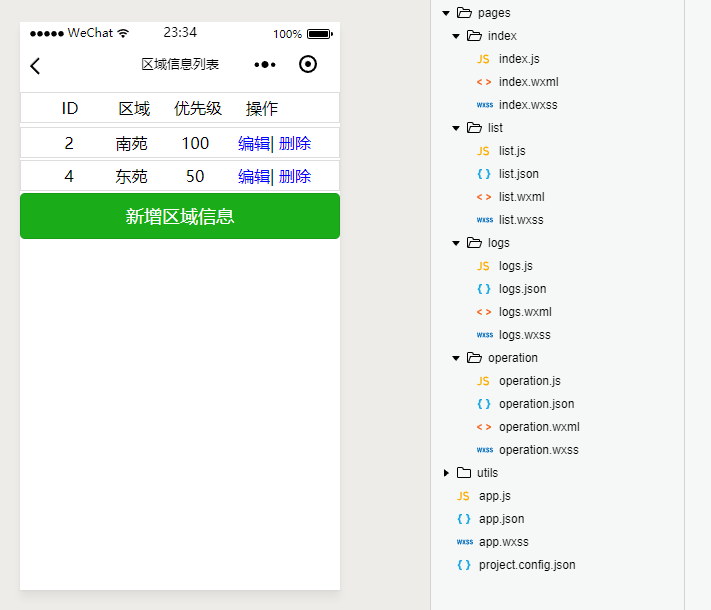
Task: Click the braces icon beside logs.json
Action: [x=484, y=289]
